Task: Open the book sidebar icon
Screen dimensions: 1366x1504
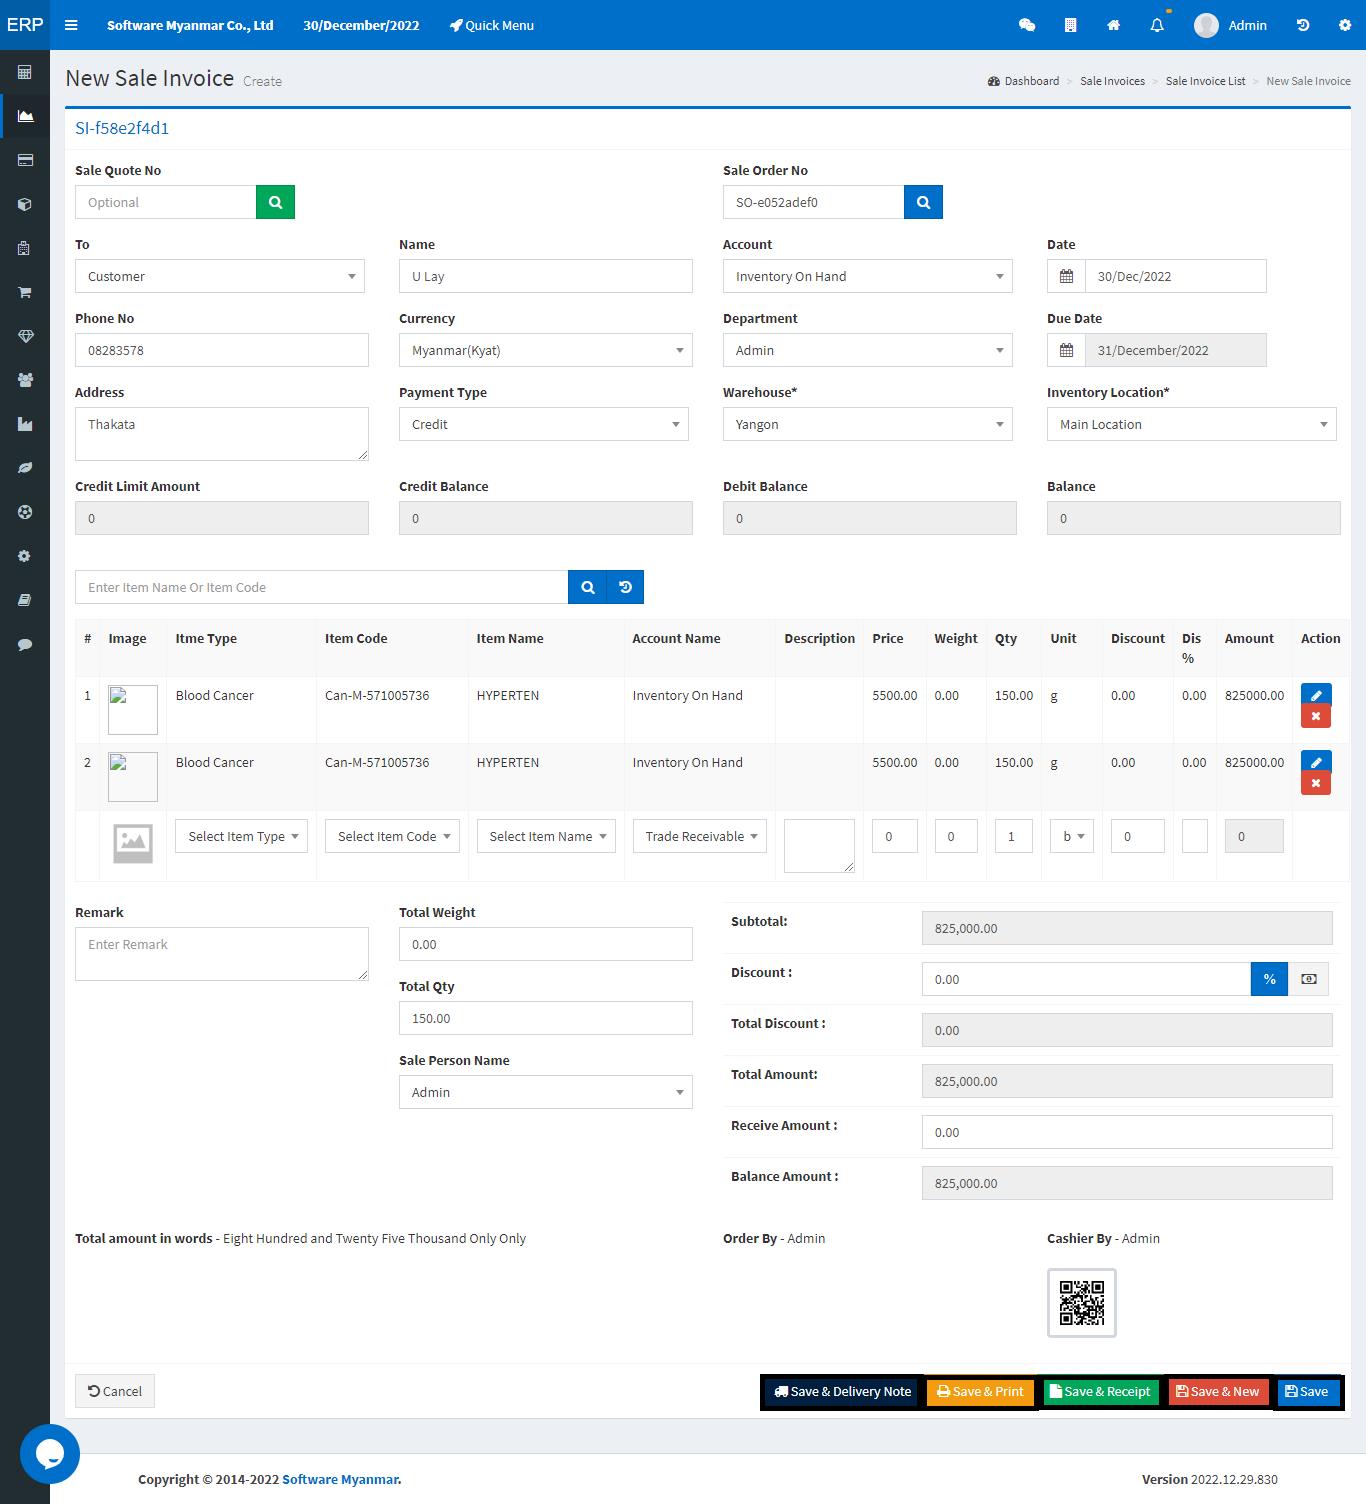Action: [25, 600]
